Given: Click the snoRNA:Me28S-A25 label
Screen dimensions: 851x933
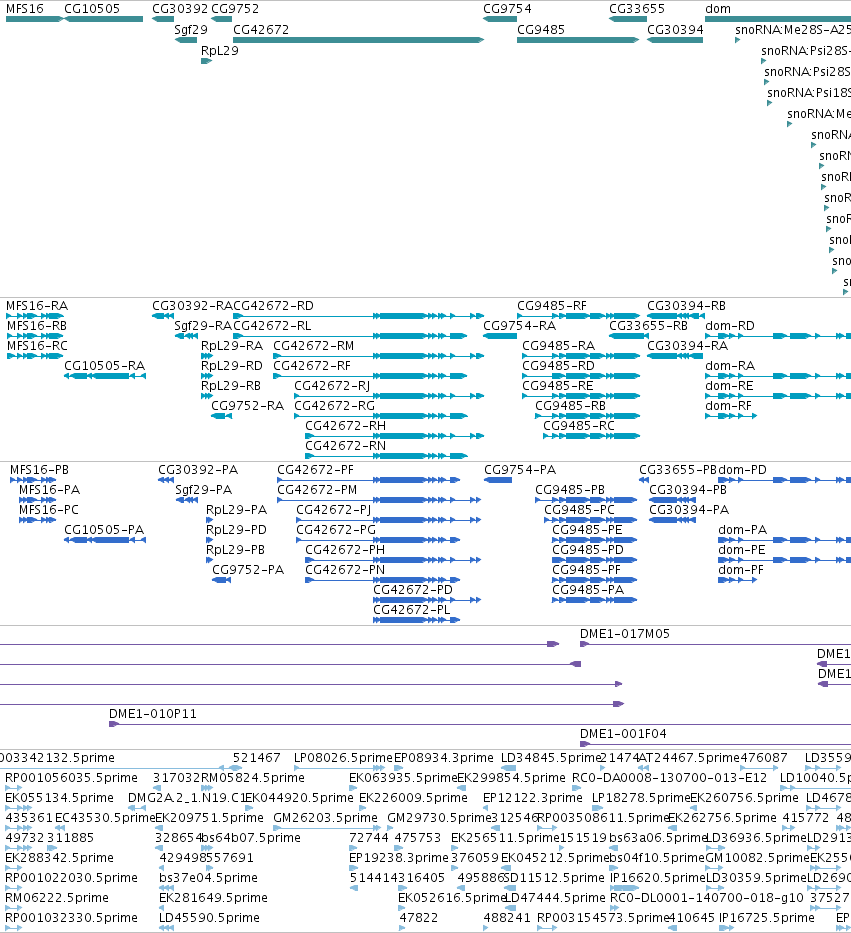Looking at the screenshot, I should tap(793, 30).
